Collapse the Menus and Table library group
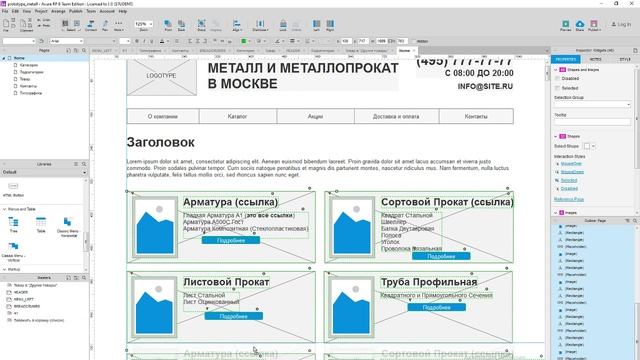Image resolution: width=640 pixels, height=360 pixels. [x=4, y=209]
